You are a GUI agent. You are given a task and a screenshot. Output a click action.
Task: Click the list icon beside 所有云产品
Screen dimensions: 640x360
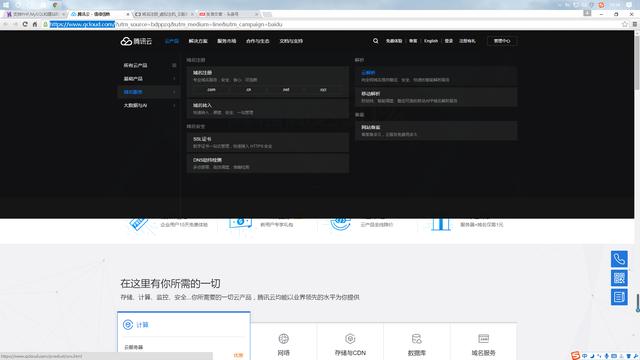tap(174, 65)
